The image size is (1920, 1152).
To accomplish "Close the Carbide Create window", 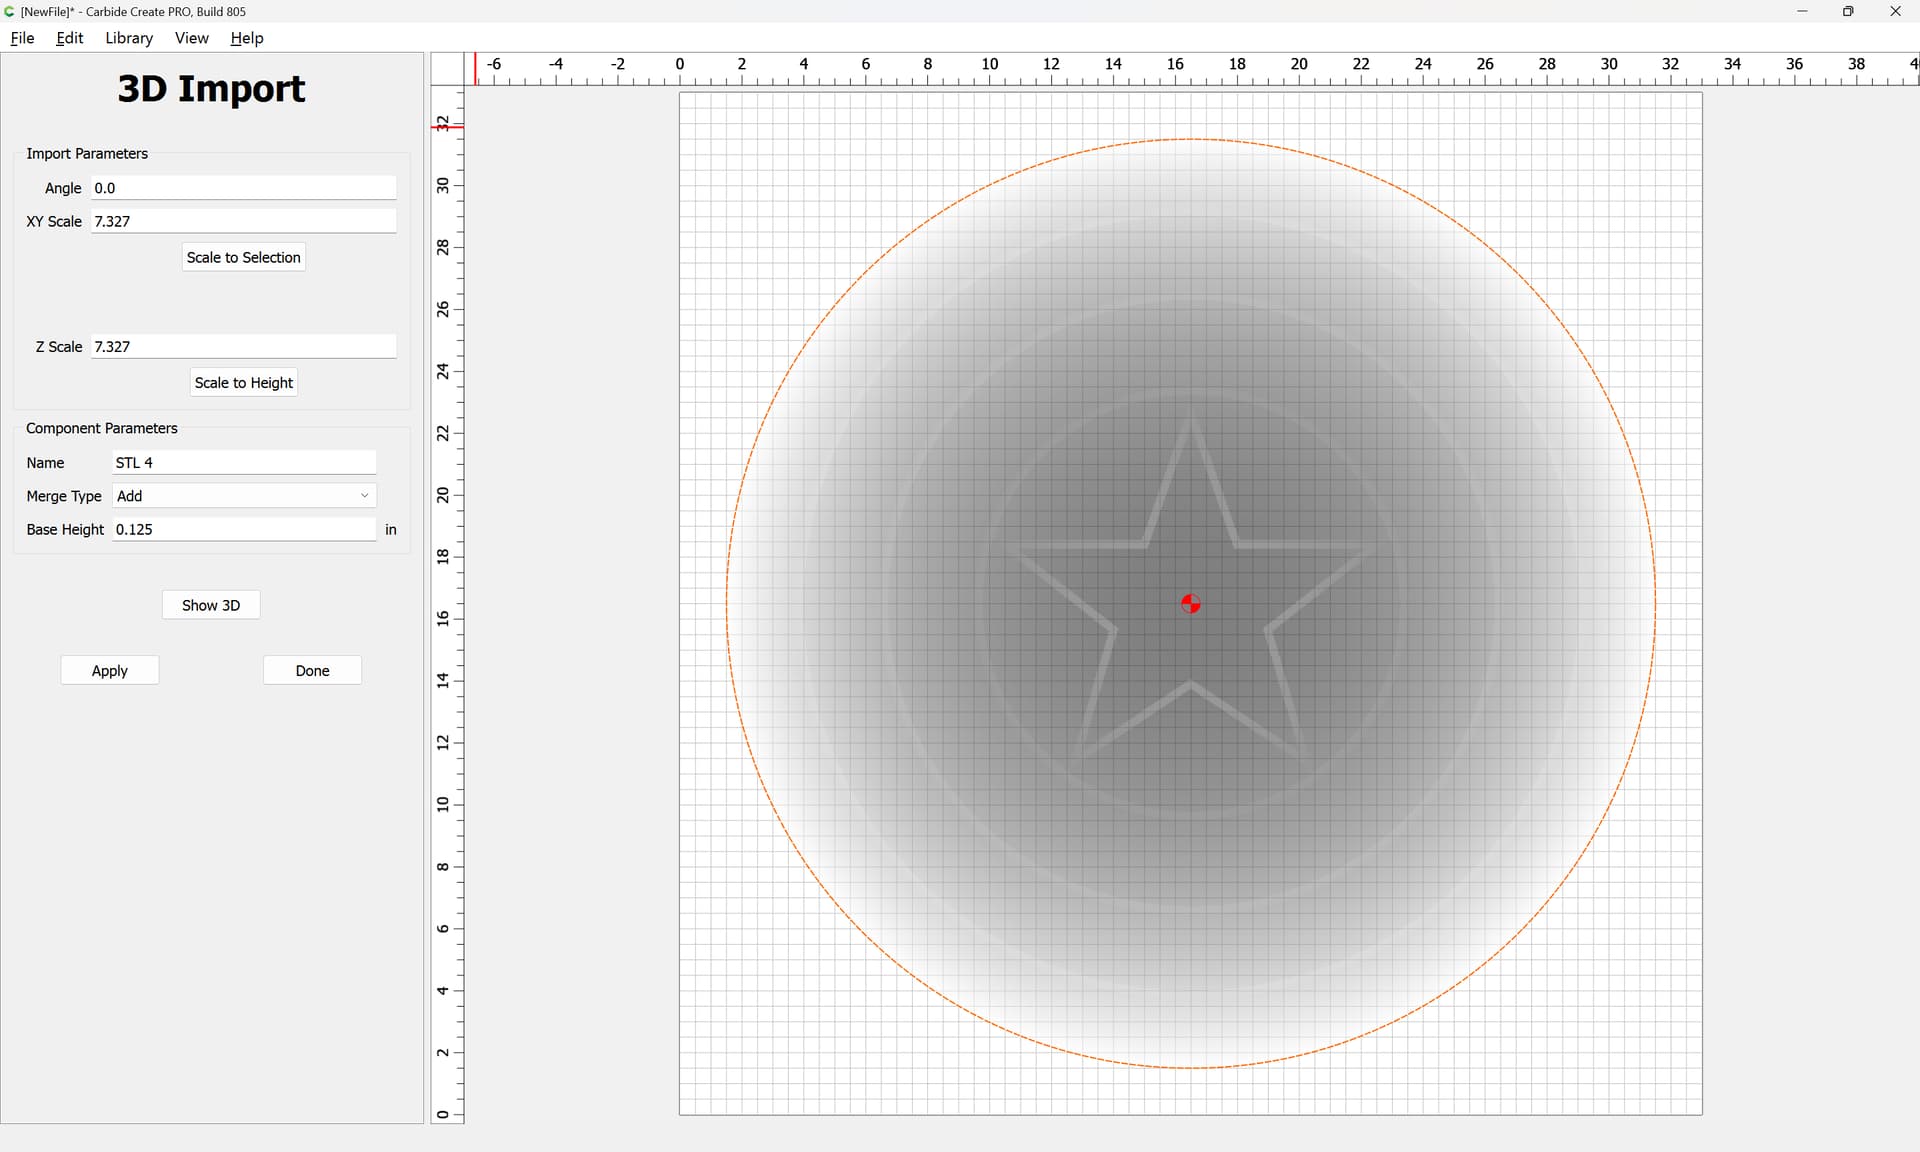I will [1895, 11].
